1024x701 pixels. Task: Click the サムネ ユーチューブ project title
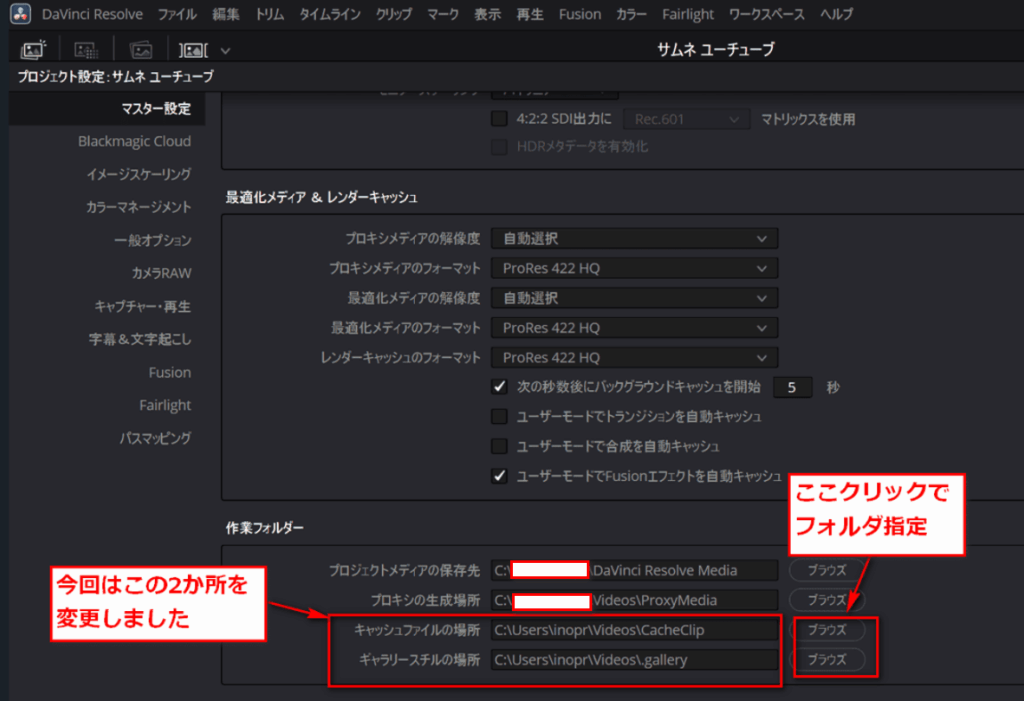pyautogui.click(x=715, y=49)
